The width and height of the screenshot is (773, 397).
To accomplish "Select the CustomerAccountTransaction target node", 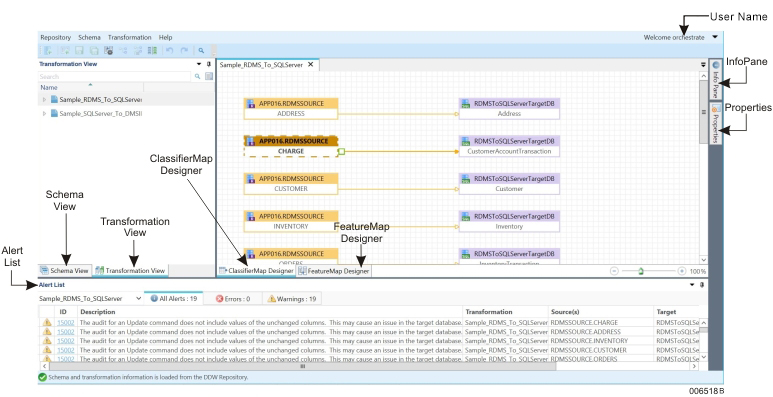I will point(509,146).
